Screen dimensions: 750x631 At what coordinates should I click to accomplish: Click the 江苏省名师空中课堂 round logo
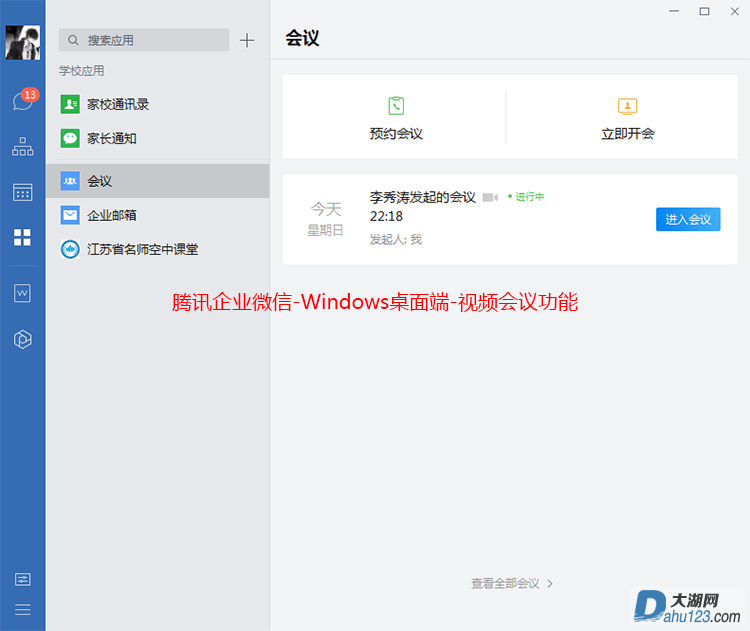pyautogui.click(x=70, y=249)
